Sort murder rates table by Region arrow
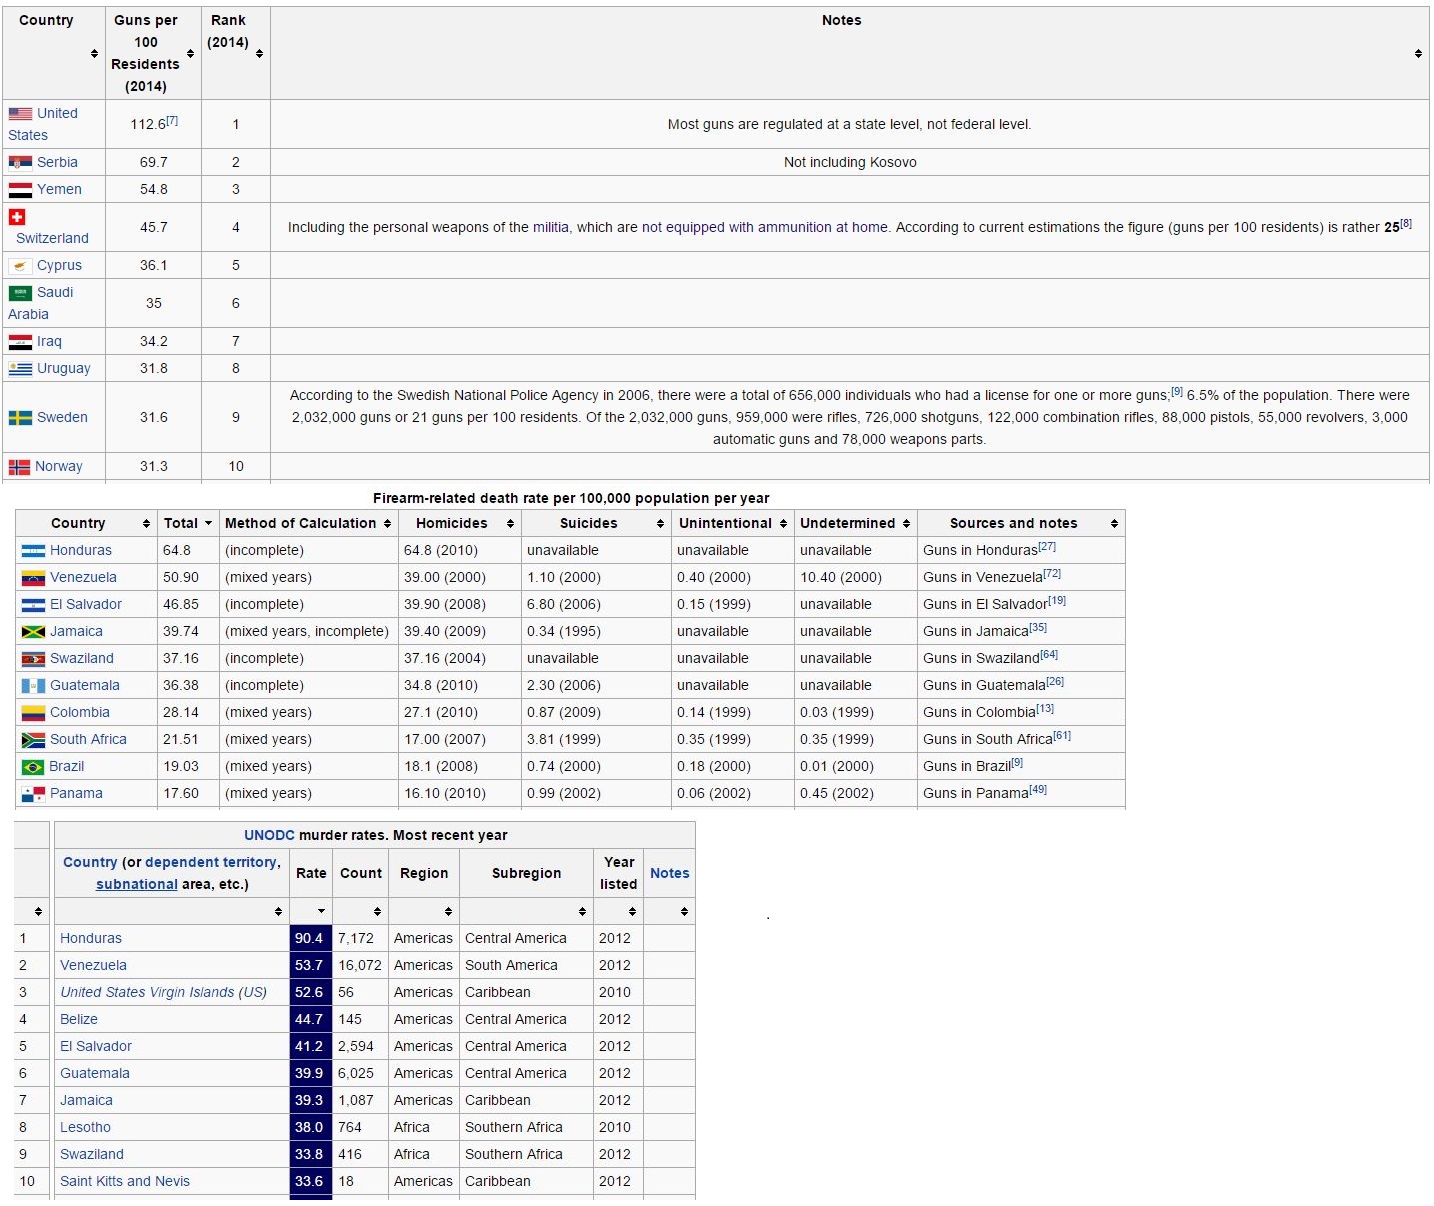1434x1206 pixels. point(448,911)
